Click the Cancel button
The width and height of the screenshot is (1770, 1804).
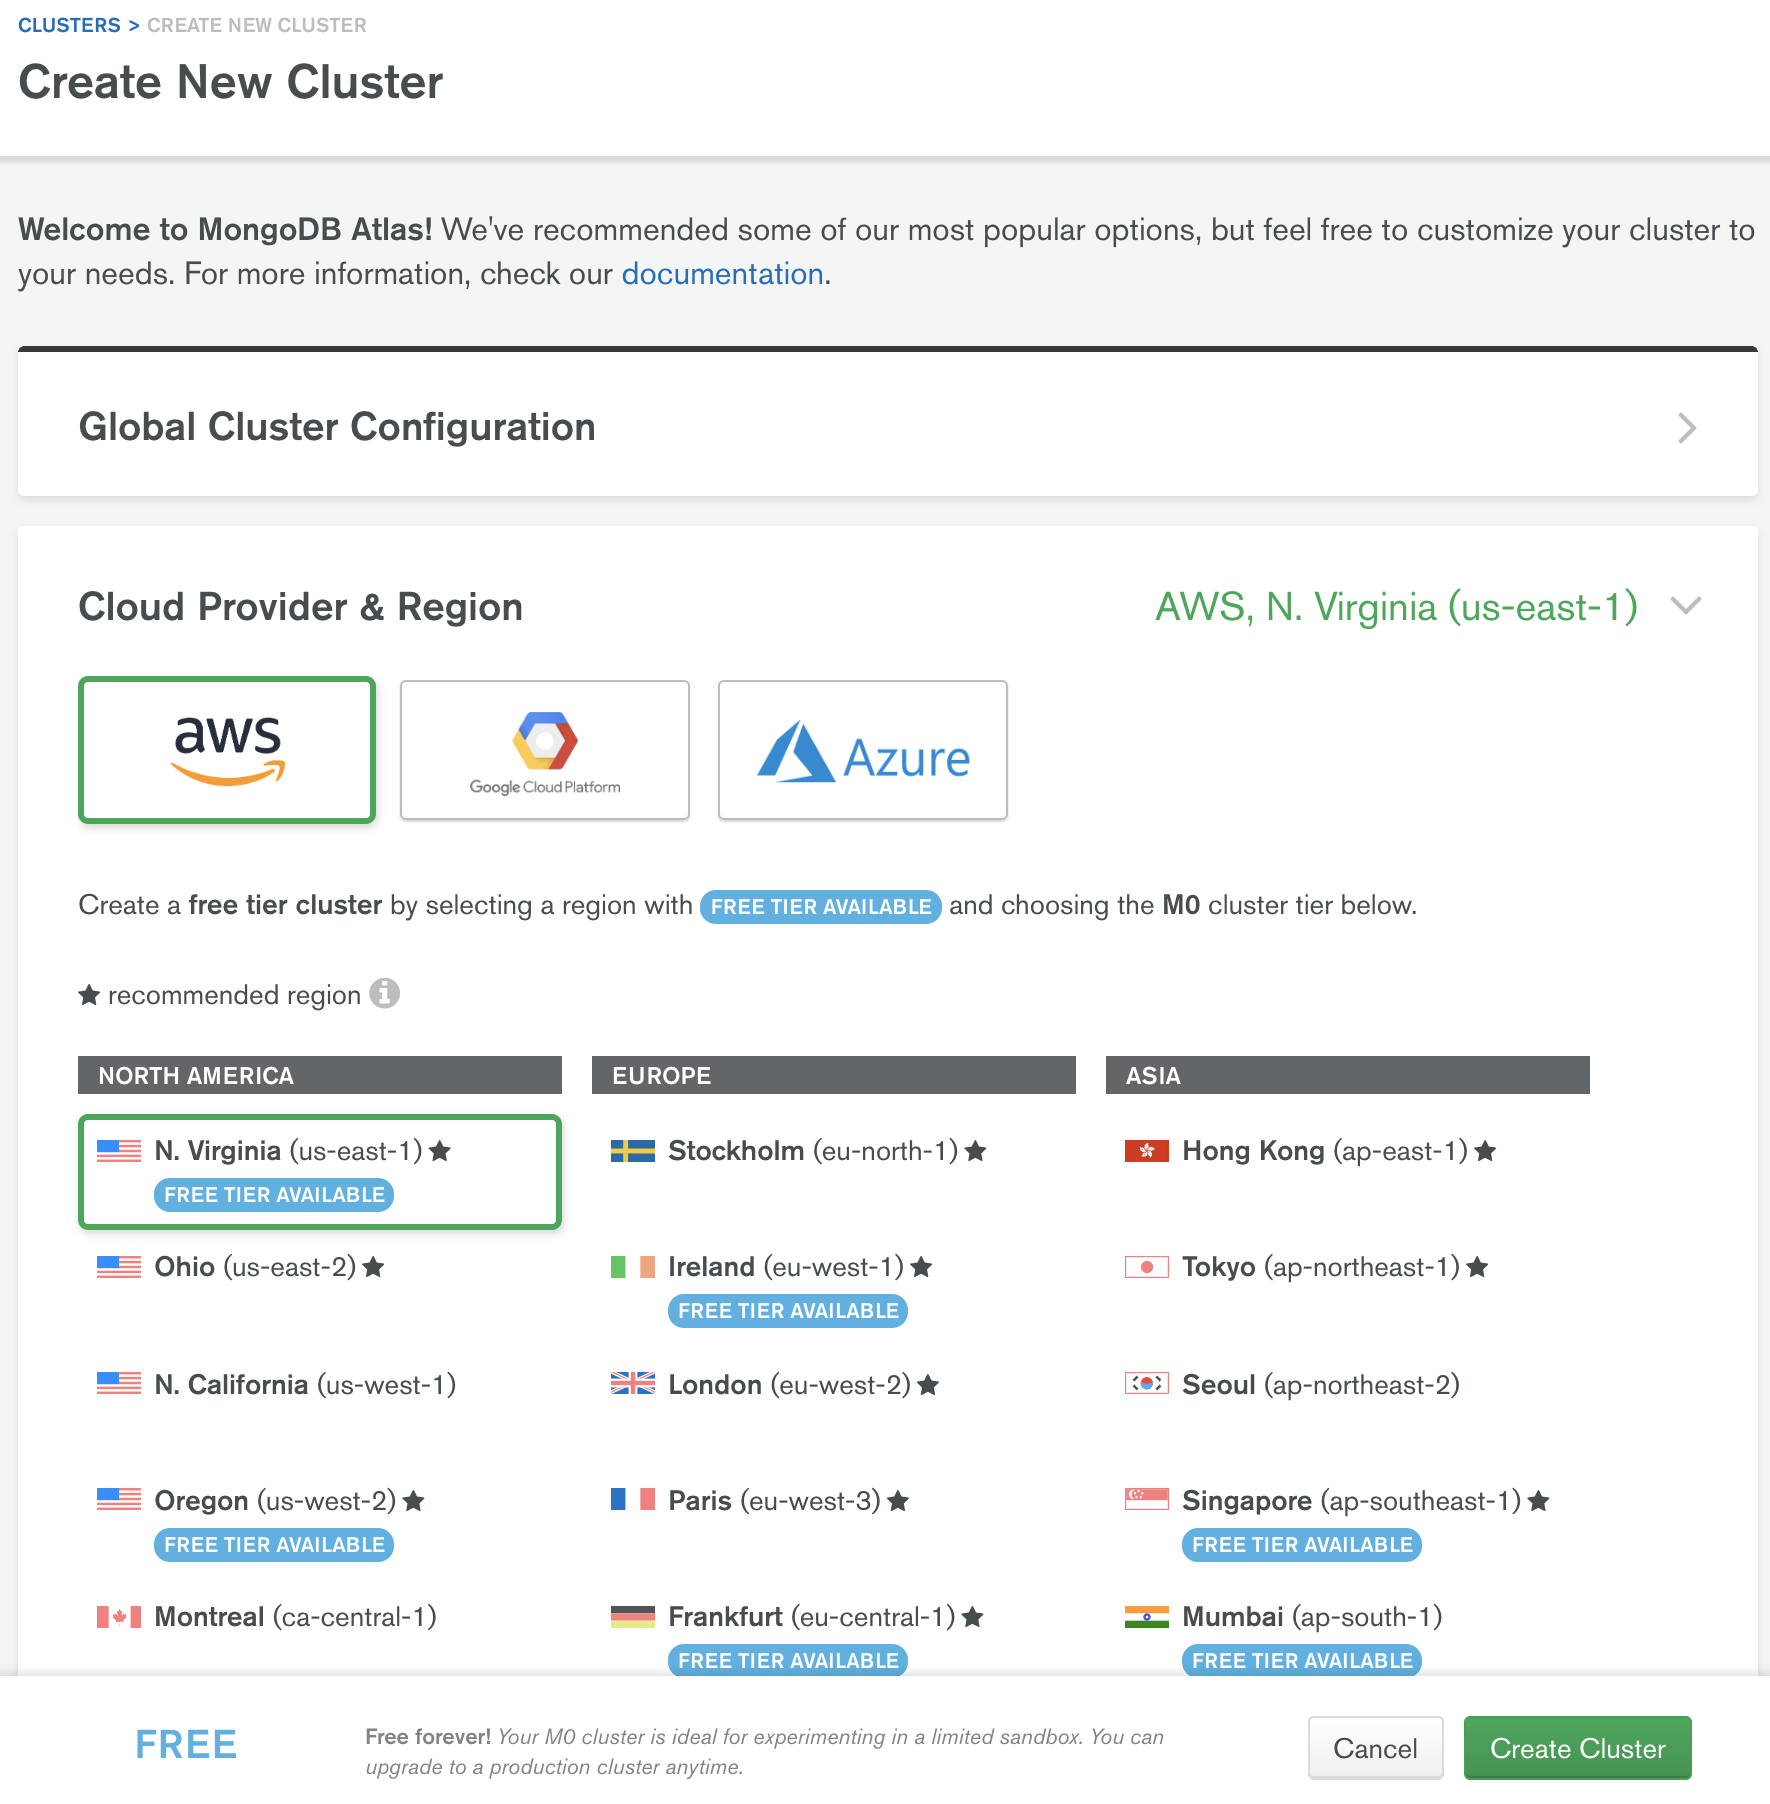coord(1375,1747)
